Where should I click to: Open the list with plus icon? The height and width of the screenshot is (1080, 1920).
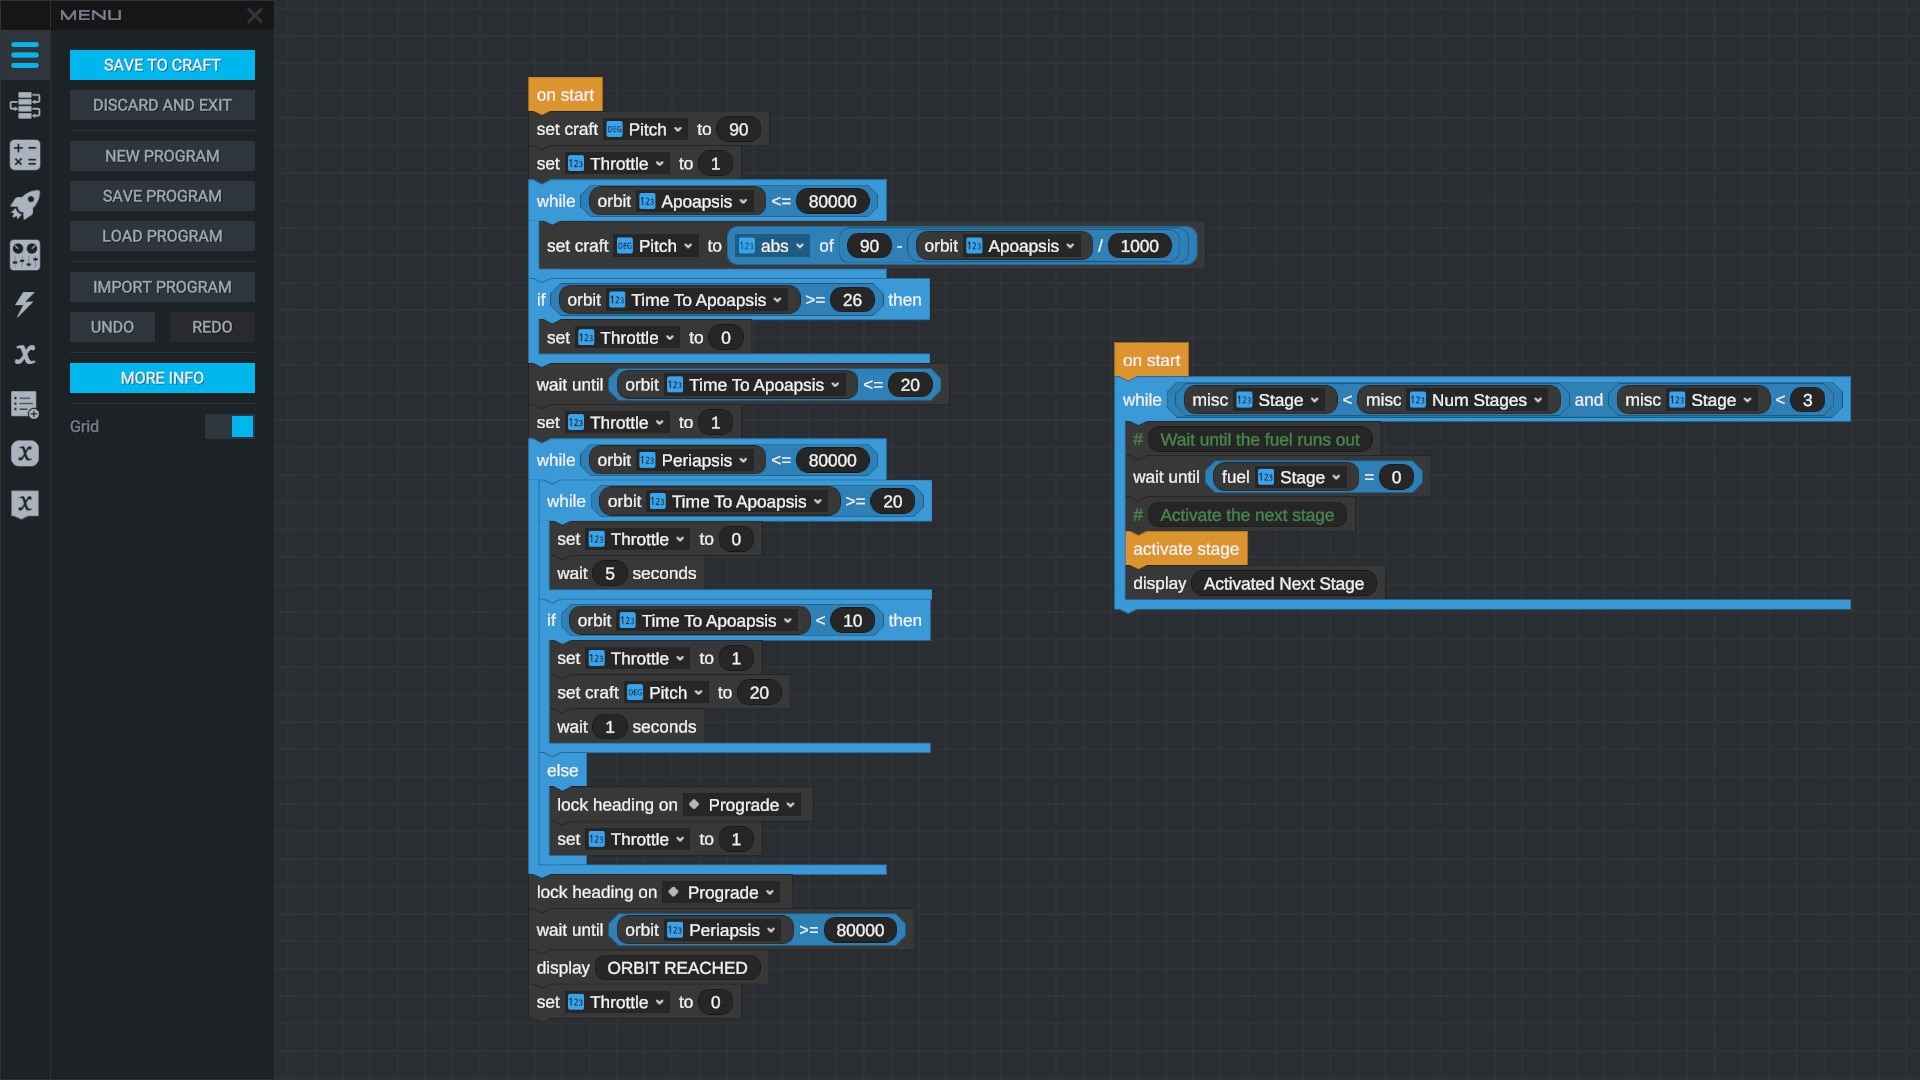point(25,404)
